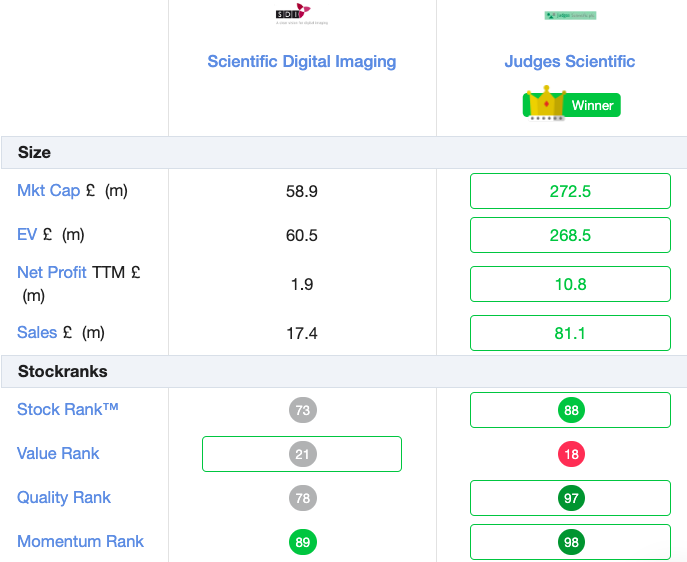Click the dark green 98 Momentum badge
The image size is (687, 562).
[571, 542]
